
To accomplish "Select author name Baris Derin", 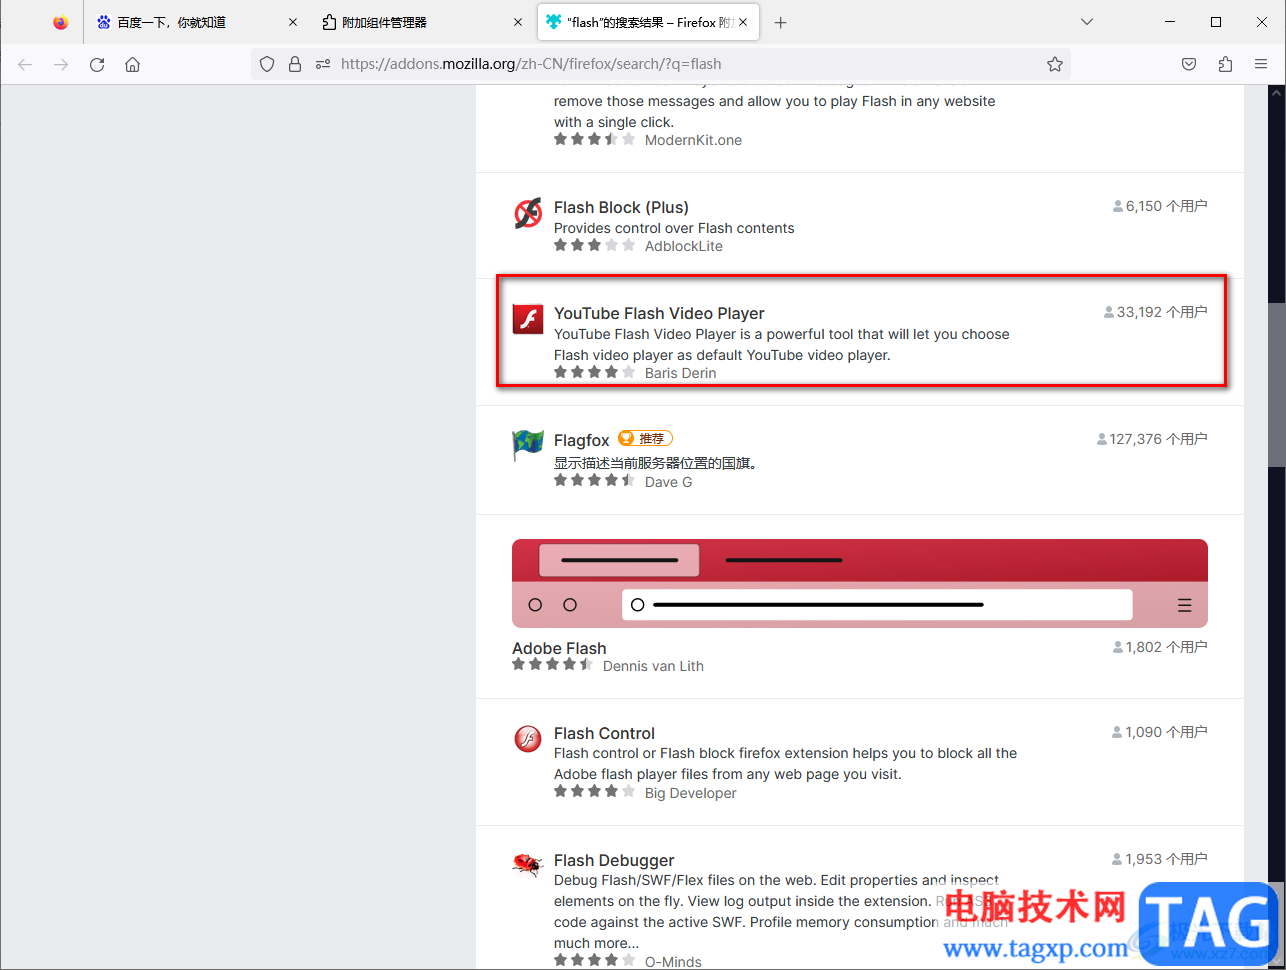I will click(680, 373).
